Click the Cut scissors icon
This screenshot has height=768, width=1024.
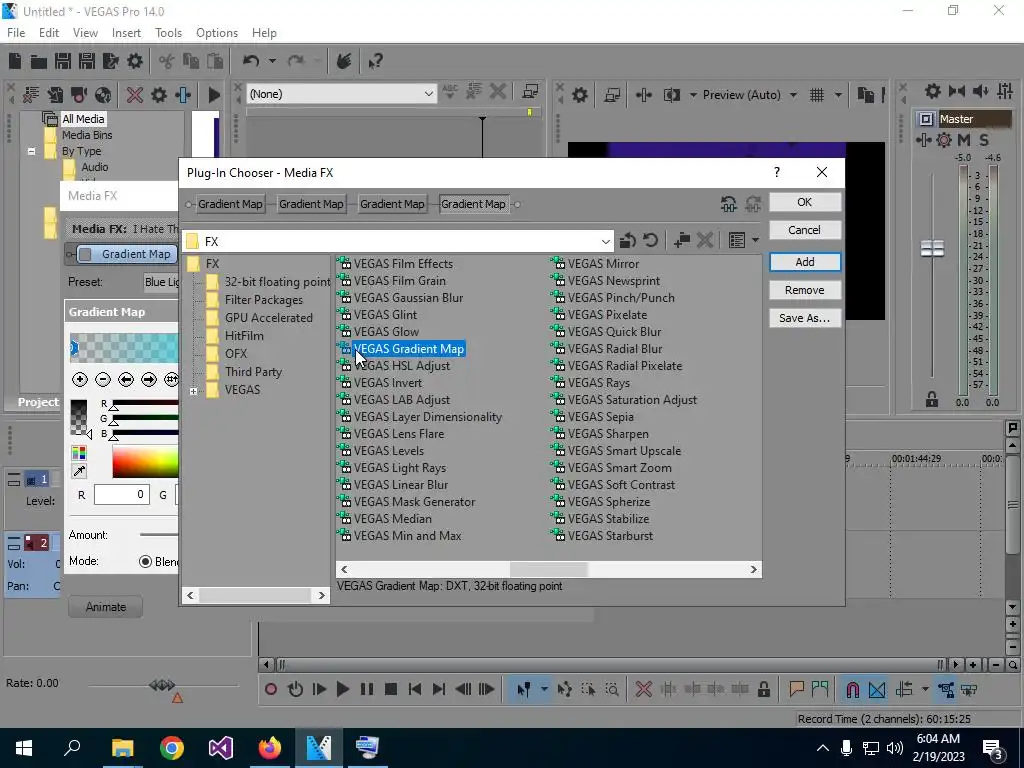click(167, 61)
